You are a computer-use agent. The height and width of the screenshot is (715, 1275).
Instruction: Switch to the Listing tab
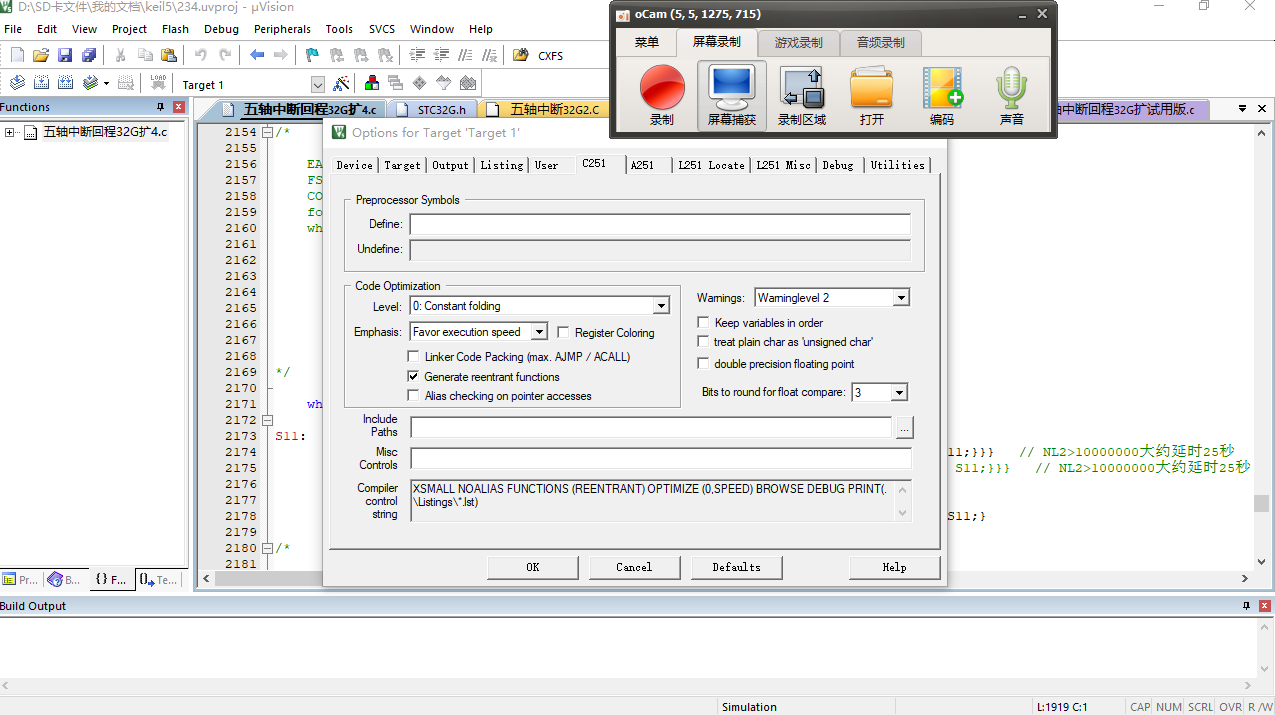(502, 165)
